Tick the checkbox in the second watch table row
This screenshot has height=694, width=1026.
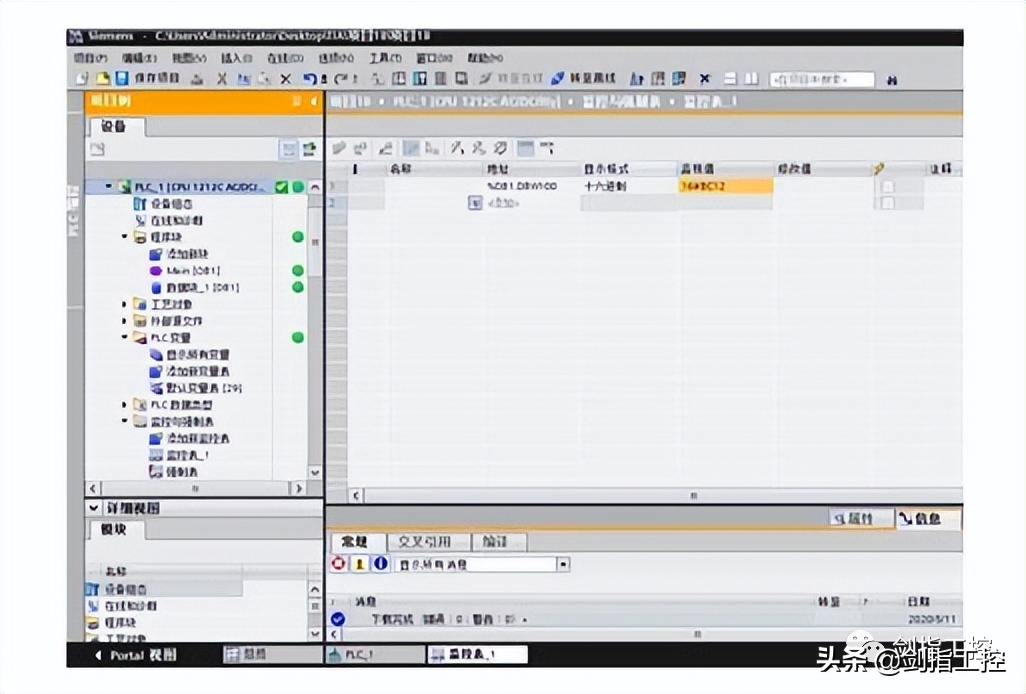point(887,203)
